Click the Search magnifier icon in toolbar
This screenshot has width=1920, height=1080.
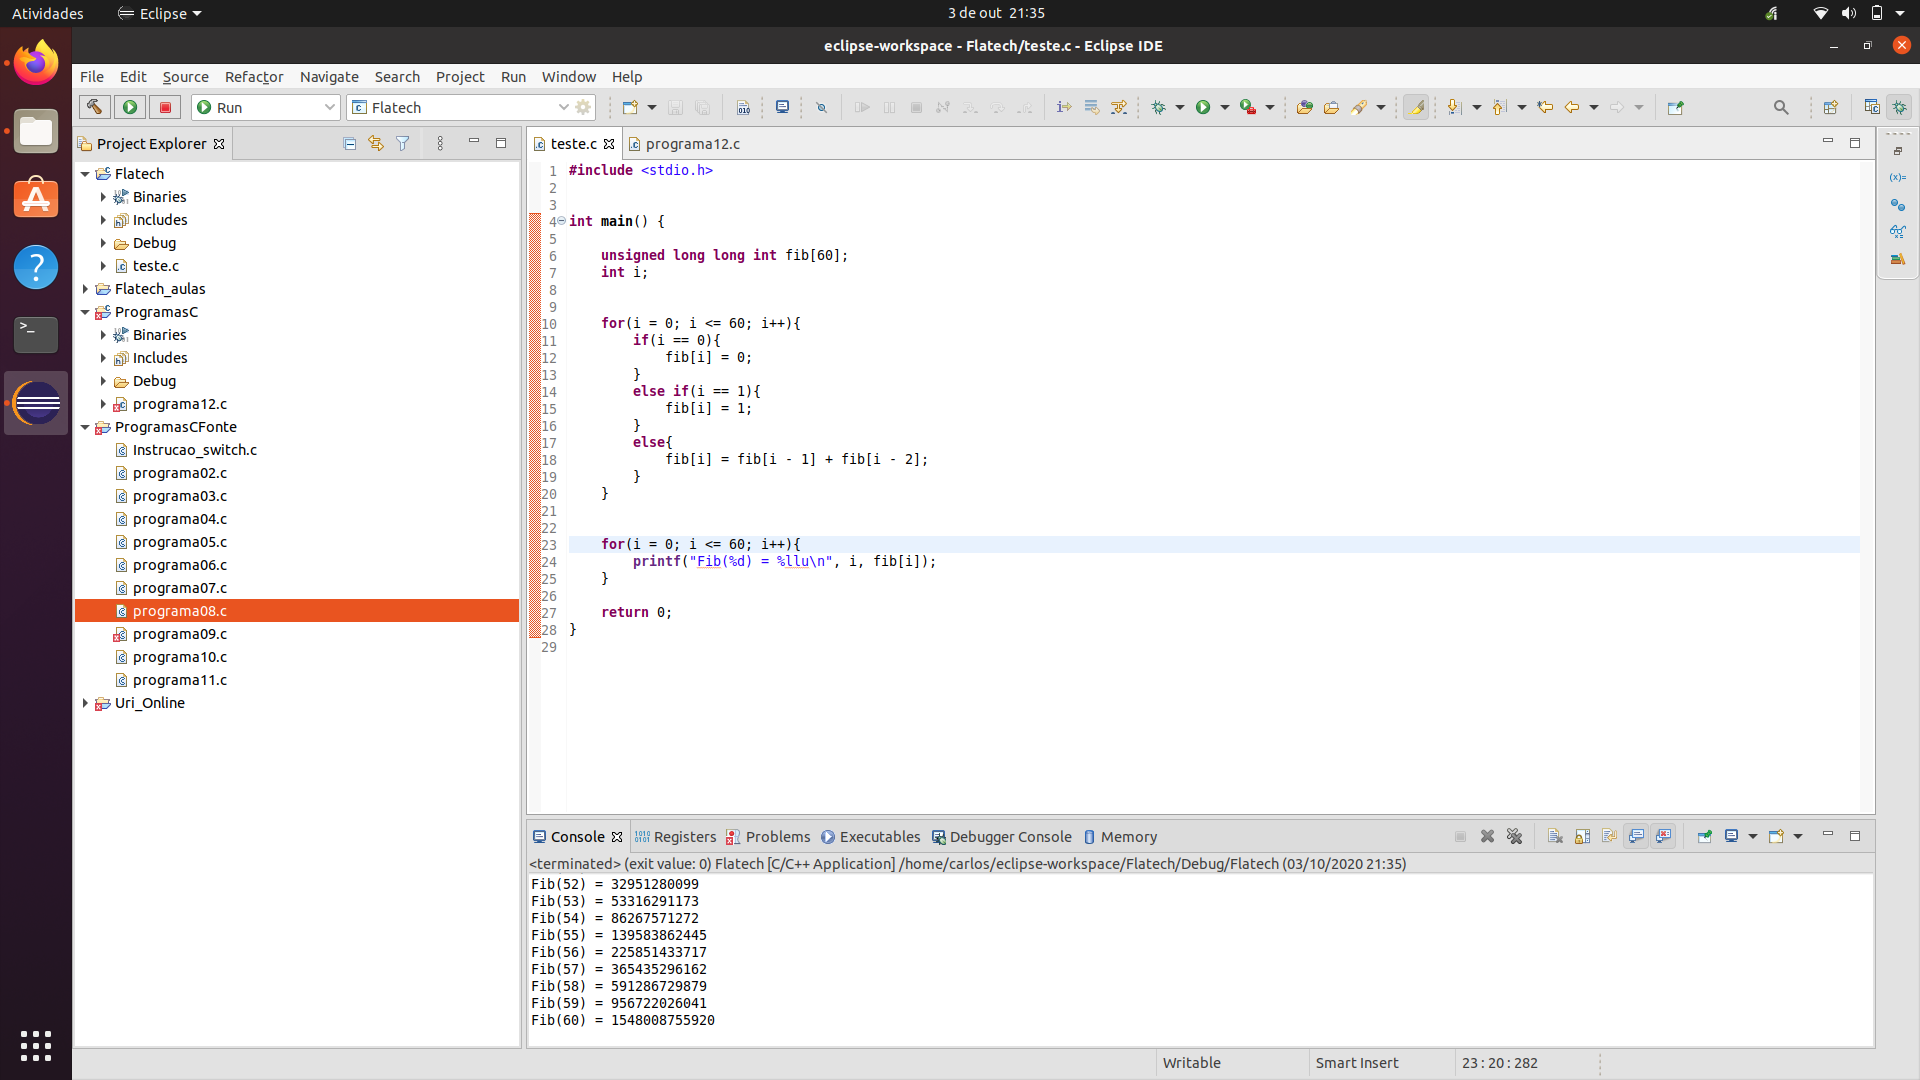pos(1780,107)
